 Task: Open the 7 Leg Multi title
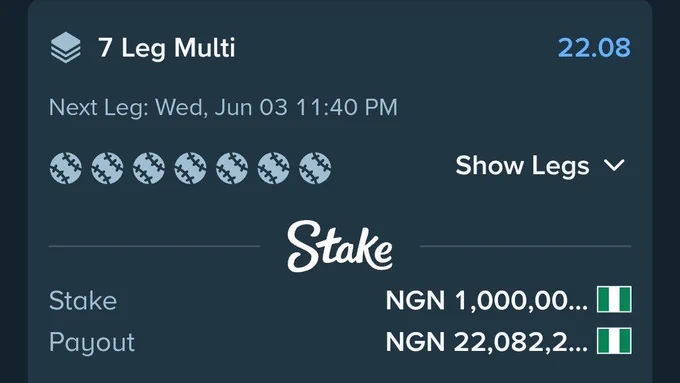tap(167, 48)
